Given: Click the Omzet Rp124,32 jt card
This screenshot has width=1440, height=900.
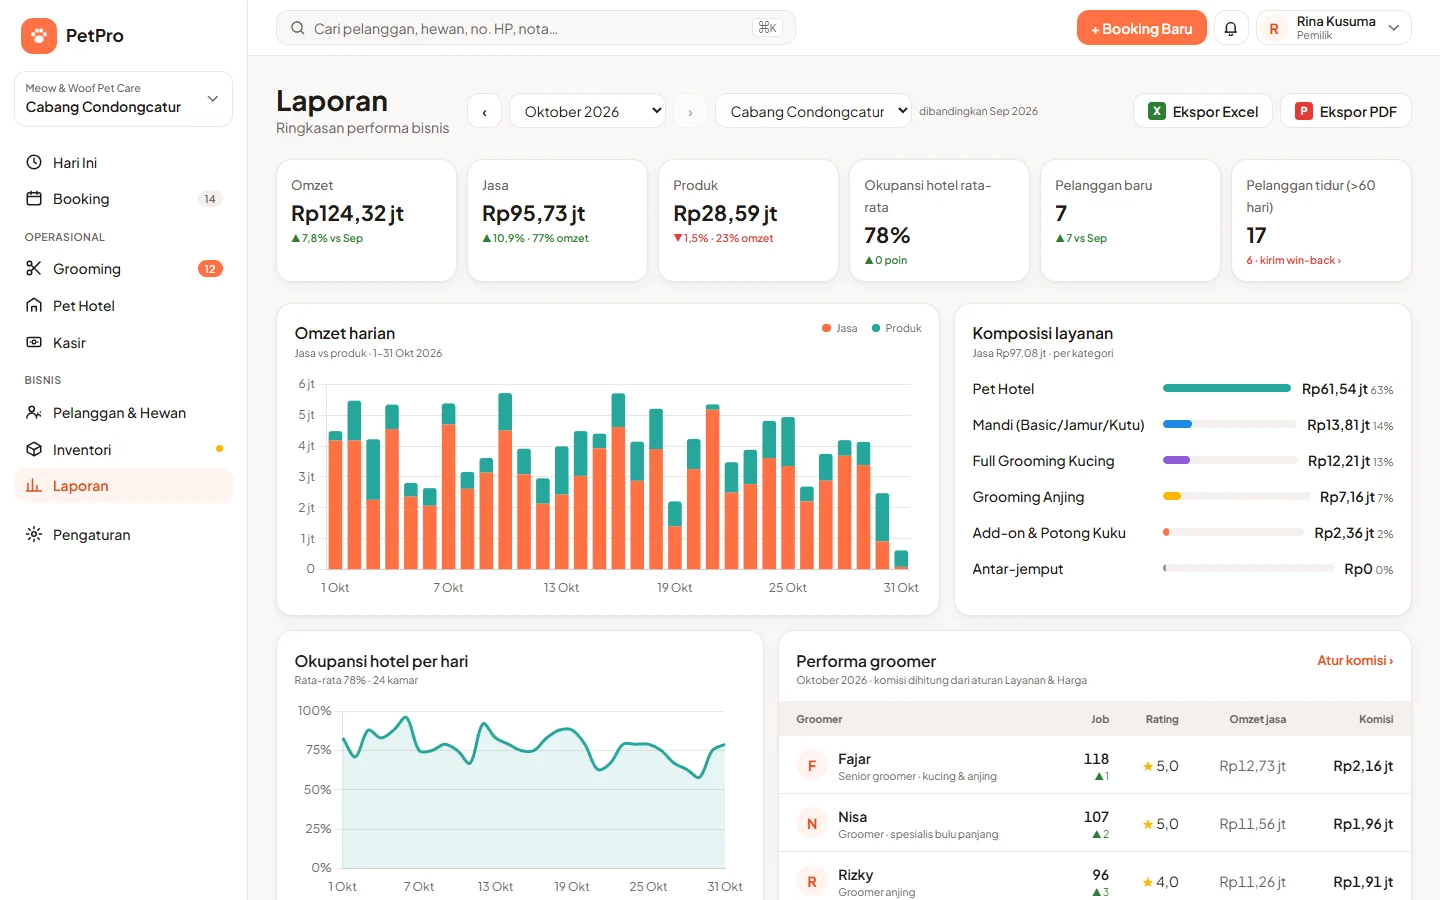Looking at the screenshot, I should (366, 220).
